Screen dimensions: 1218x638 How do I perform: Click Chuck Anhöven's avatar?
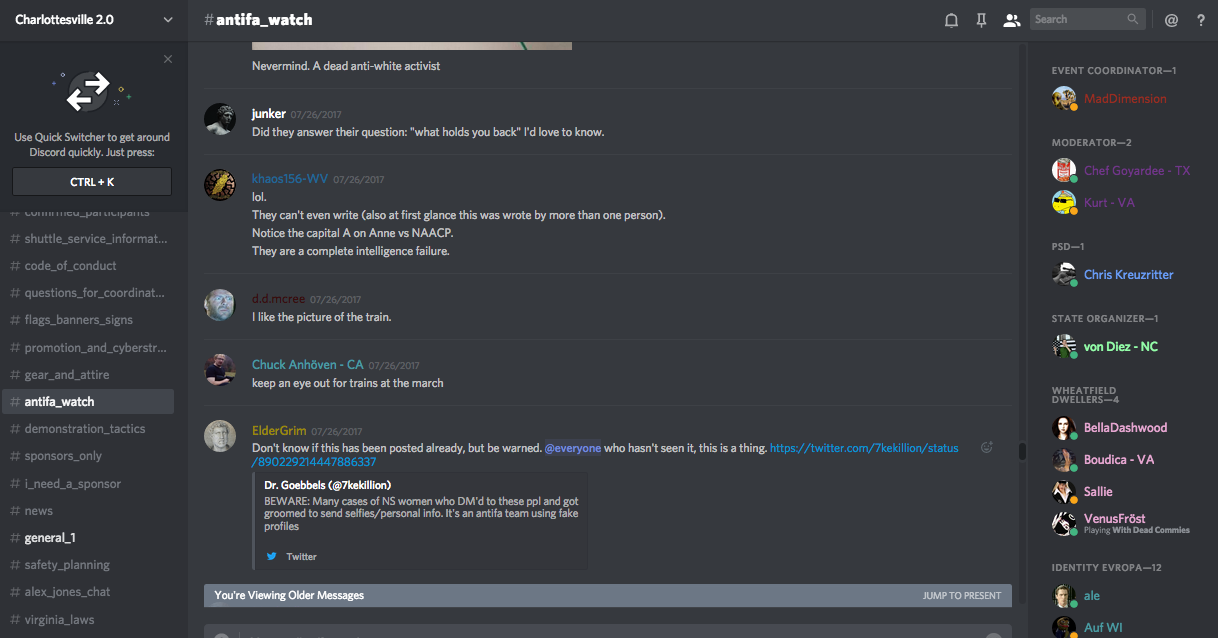pyautogui.click(x=220, y=370)
